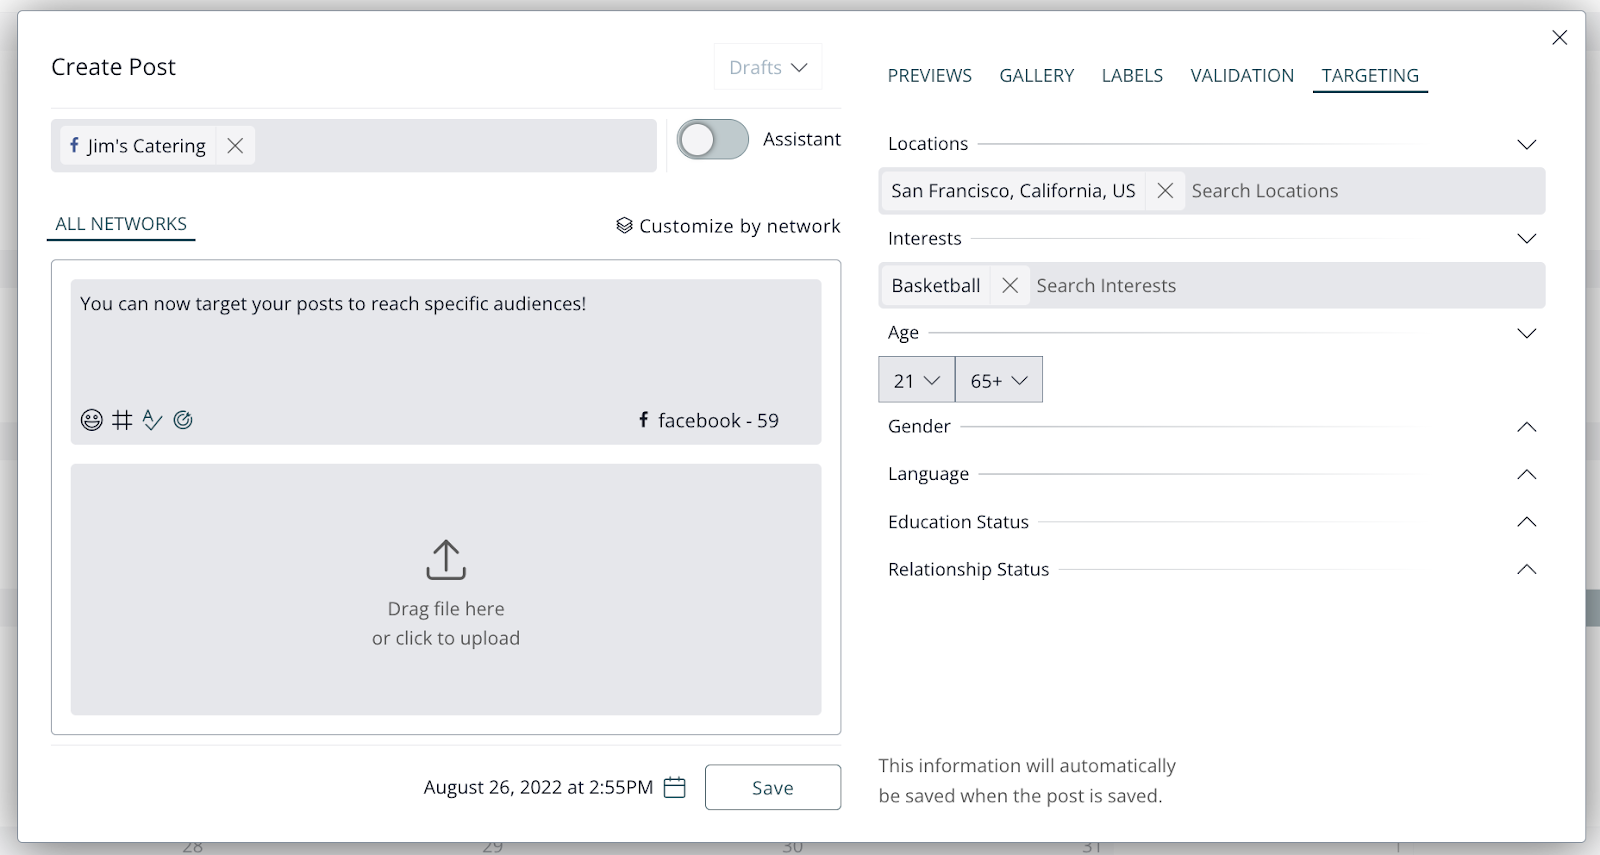
Task: Click the hashtag suggestion icon
Action: pos(122,420)
